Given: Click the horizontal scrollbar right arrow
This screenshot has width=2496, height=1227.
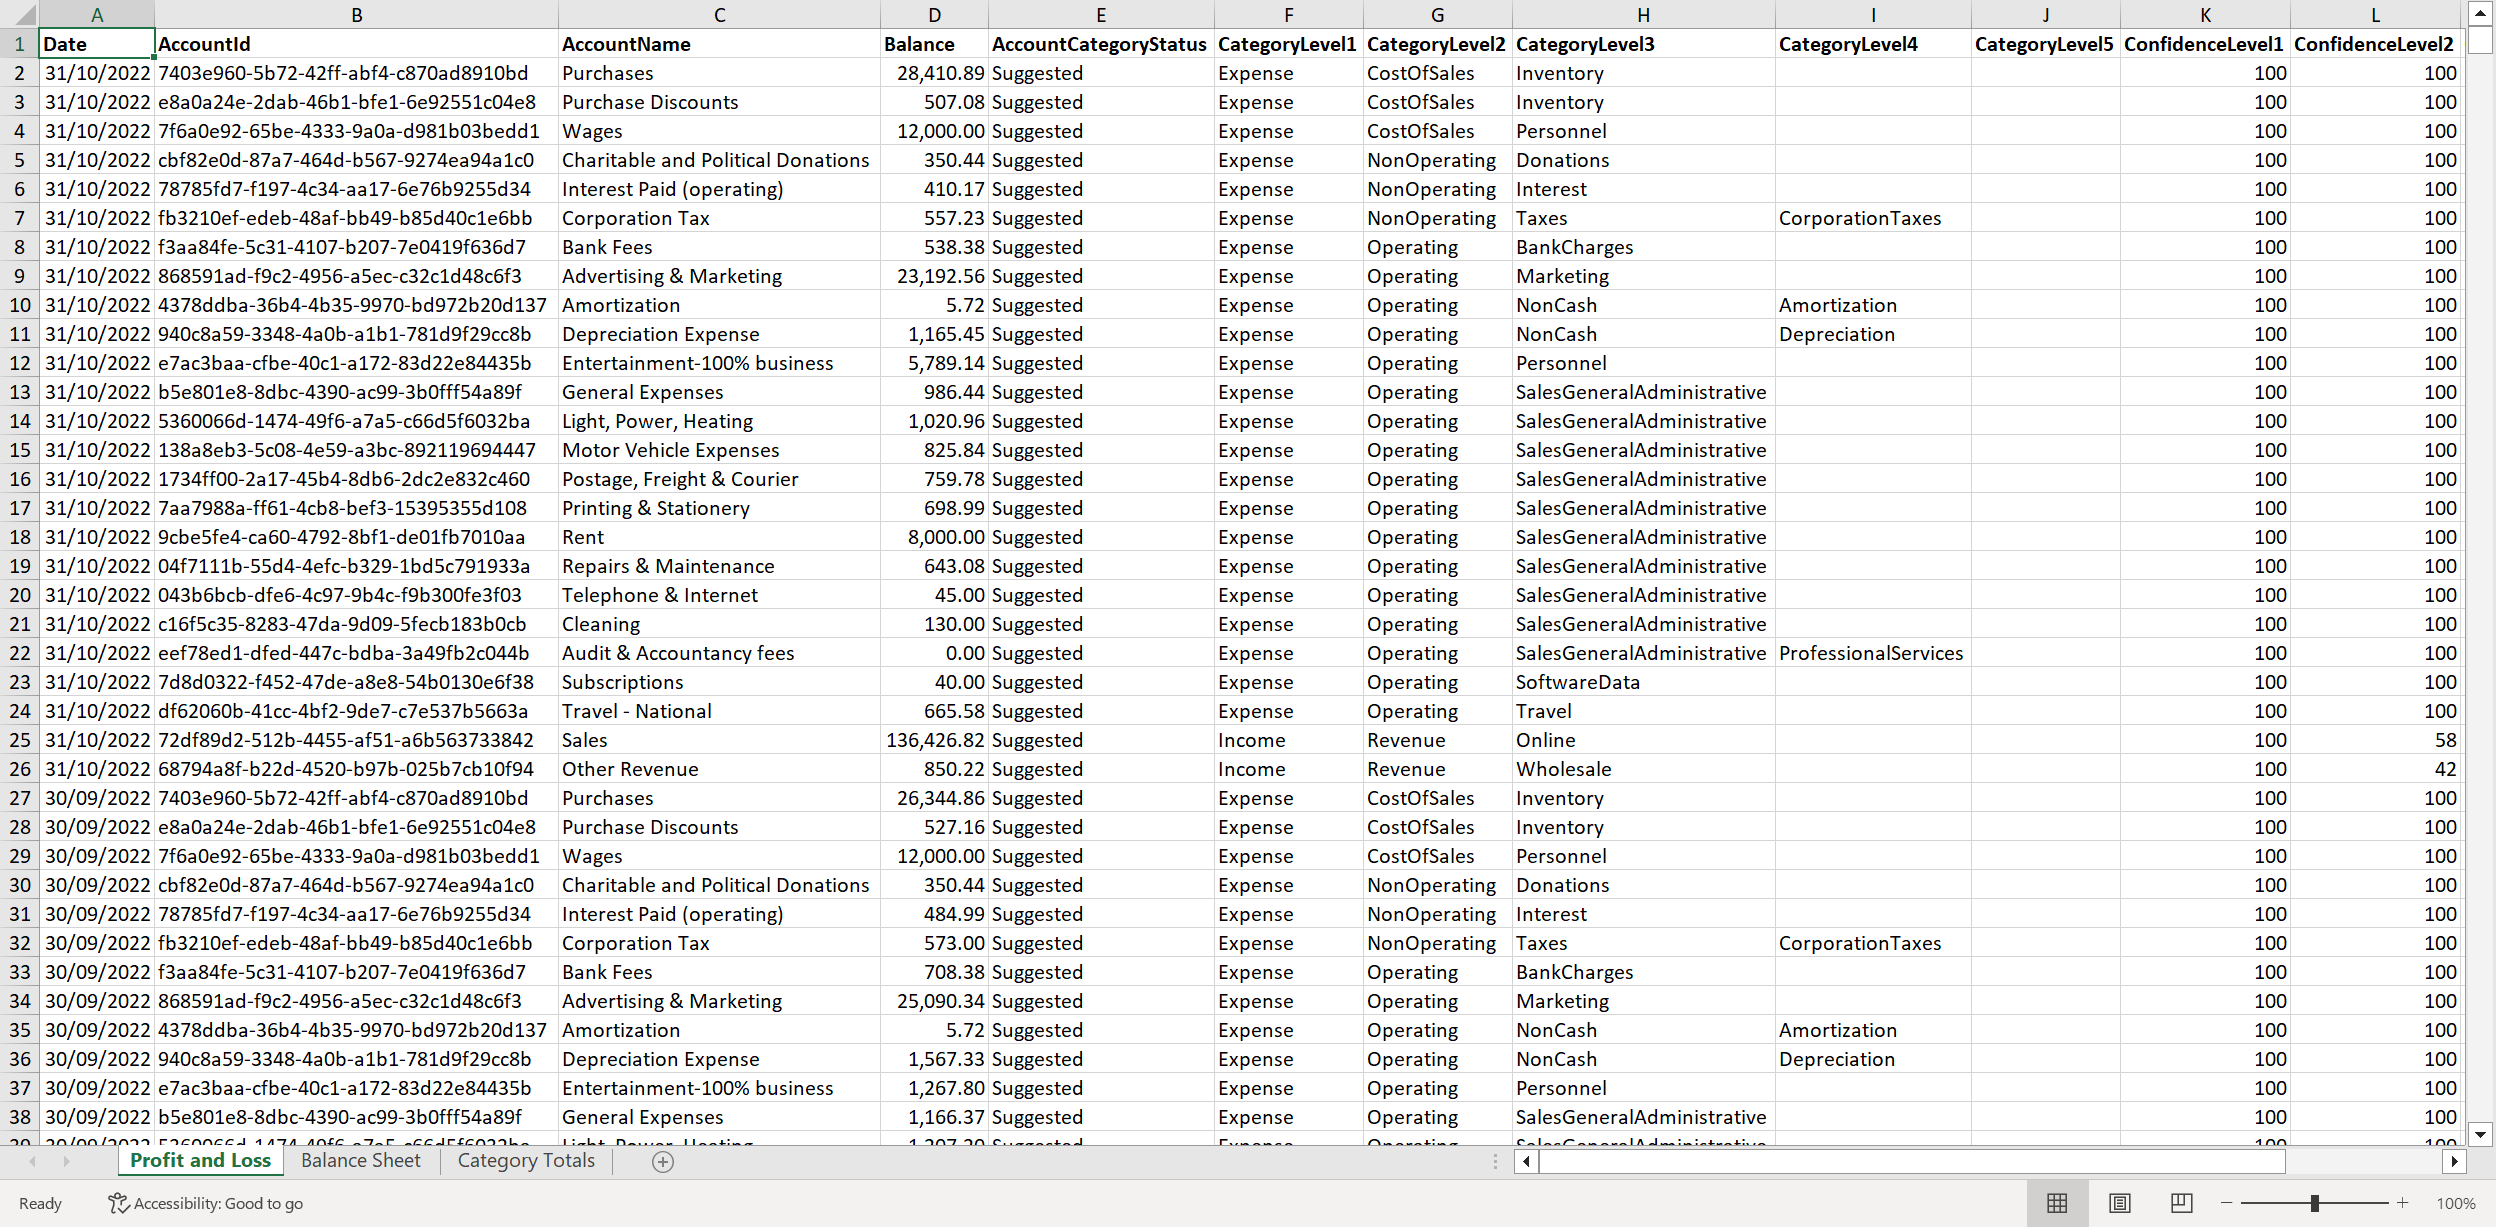Looking at the screenshot, I should [x=2455, y=1161].
